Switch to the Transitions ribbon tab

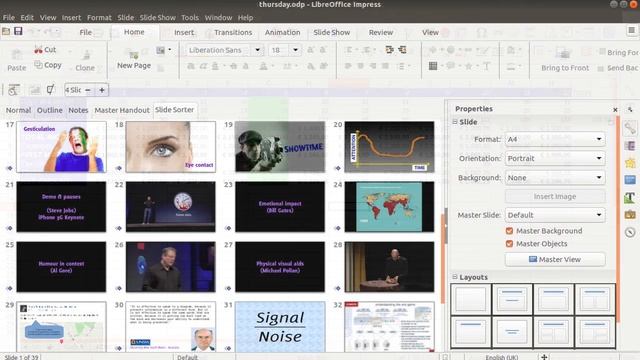pyautogui.click(x=233, y=32)
